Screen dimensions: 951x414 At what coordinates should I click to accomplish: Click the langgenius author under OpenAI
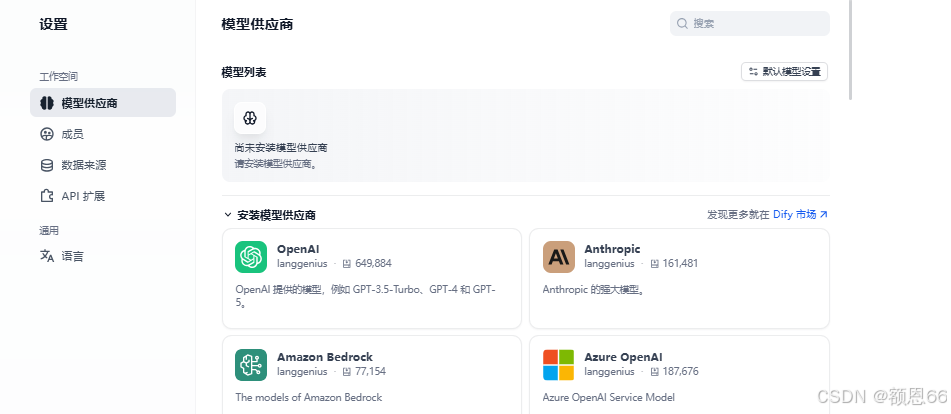tap(302, 264)
